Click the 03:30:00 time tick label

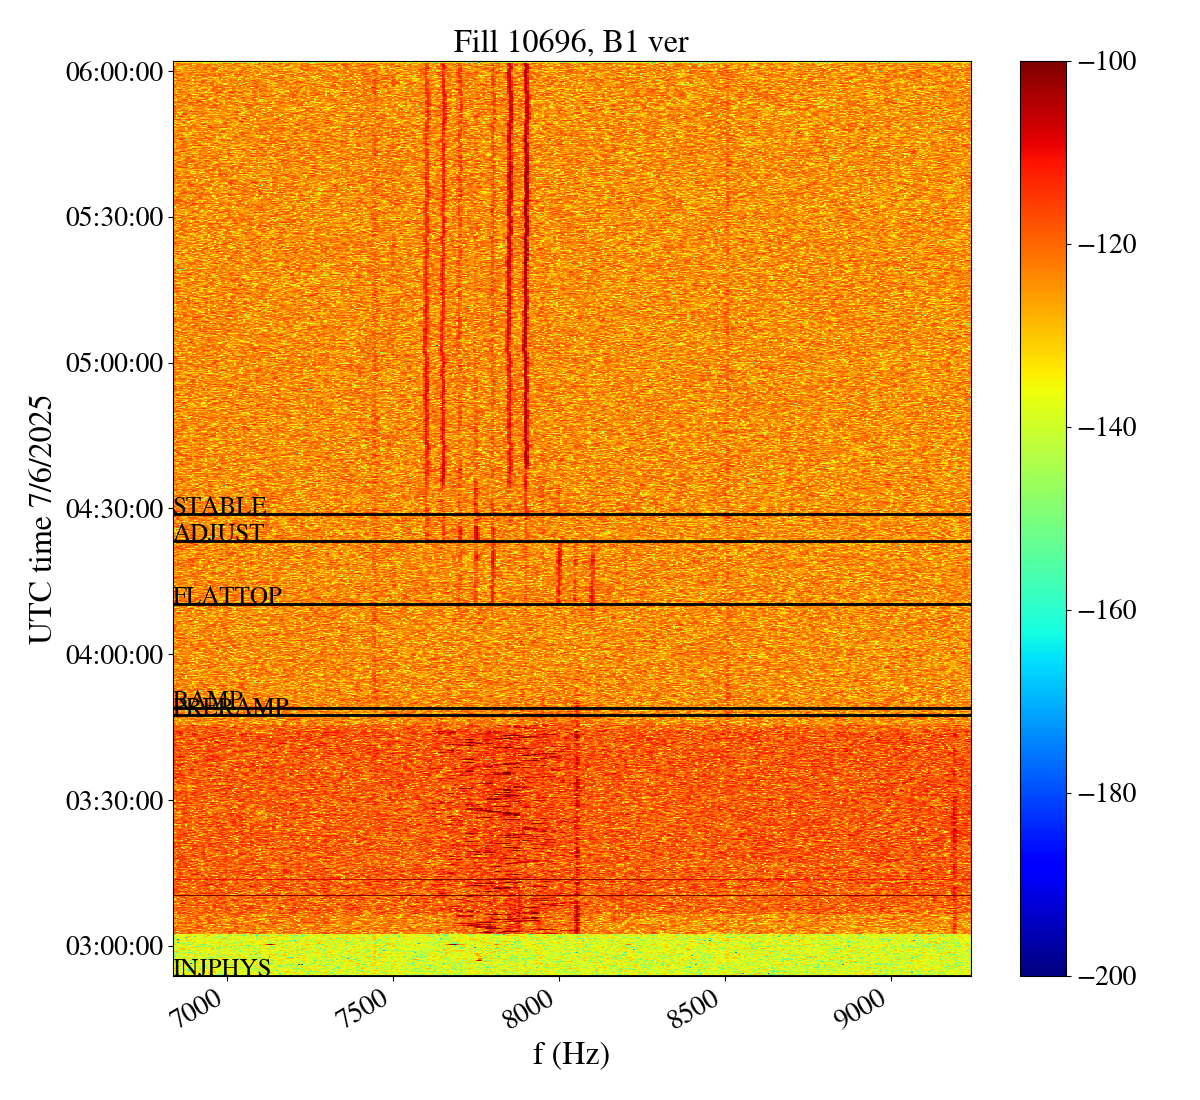point(114,801)
